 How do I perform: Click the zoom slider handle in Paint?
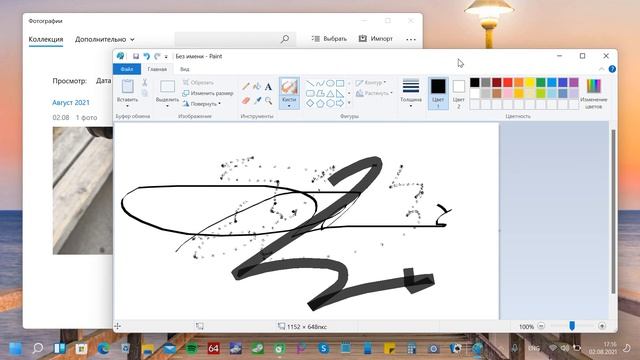coord(572,326)
